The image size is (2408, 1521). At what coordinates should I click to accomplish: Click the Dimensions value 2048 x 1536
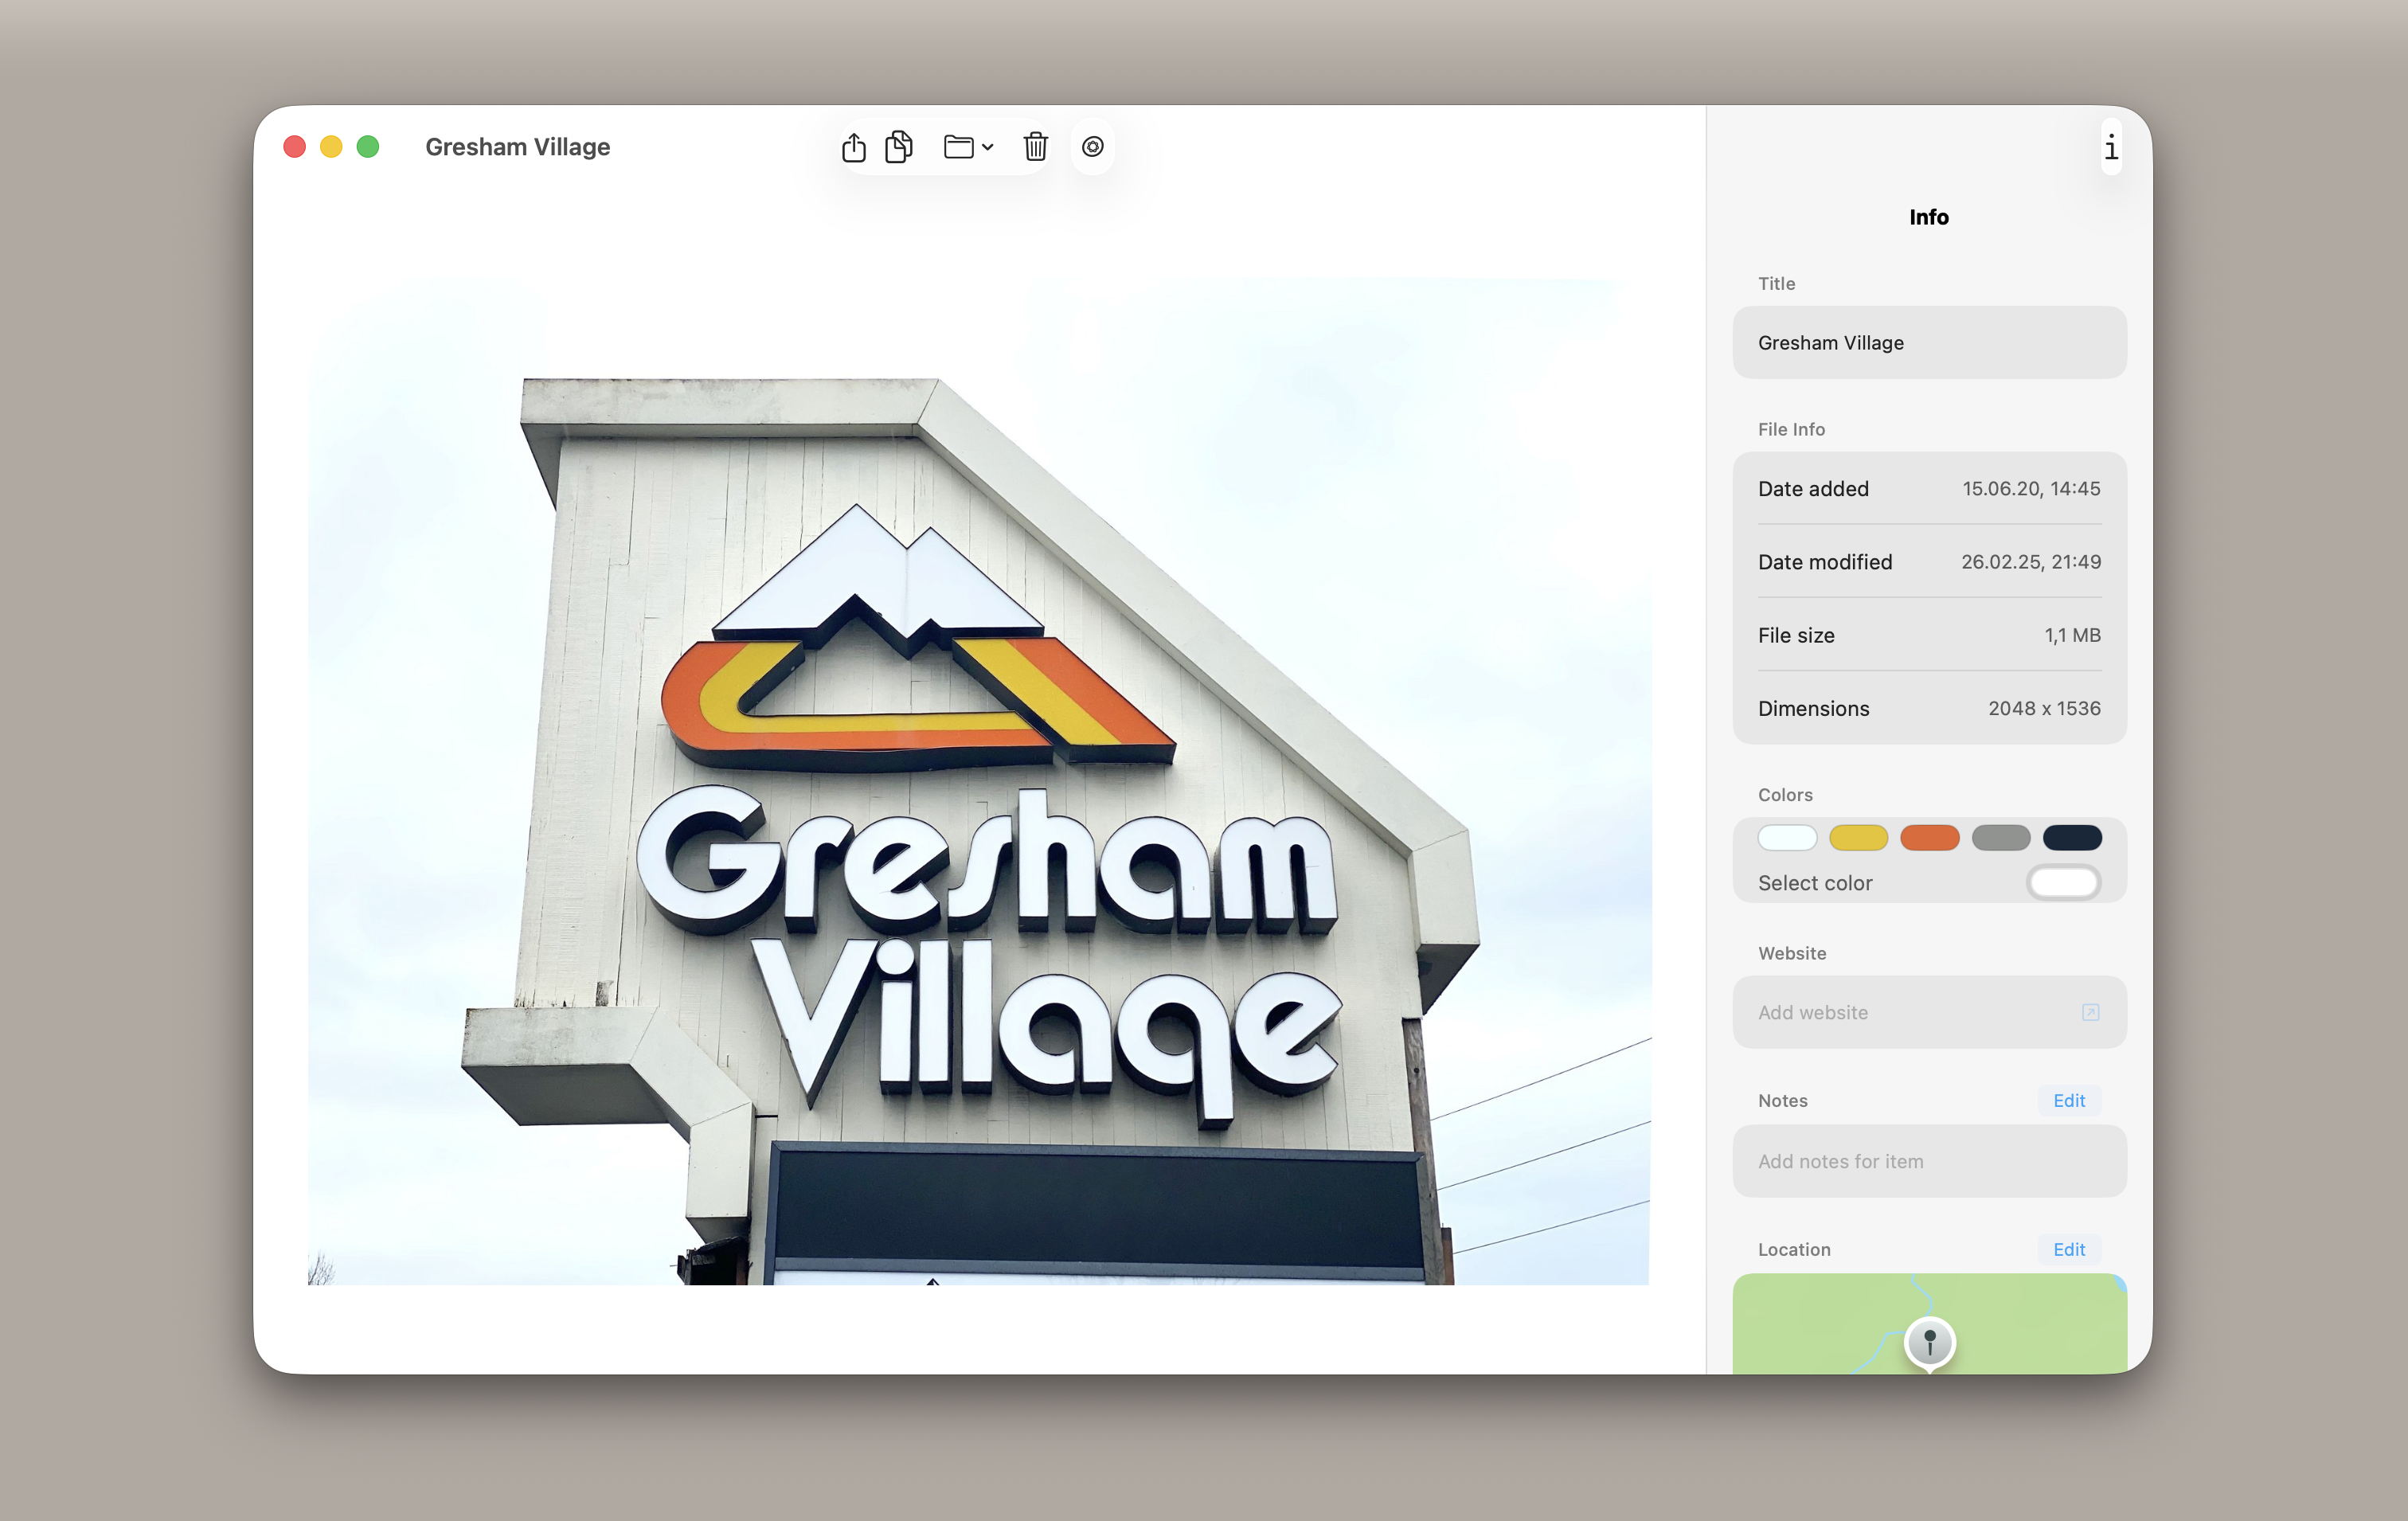(2044, 708)
